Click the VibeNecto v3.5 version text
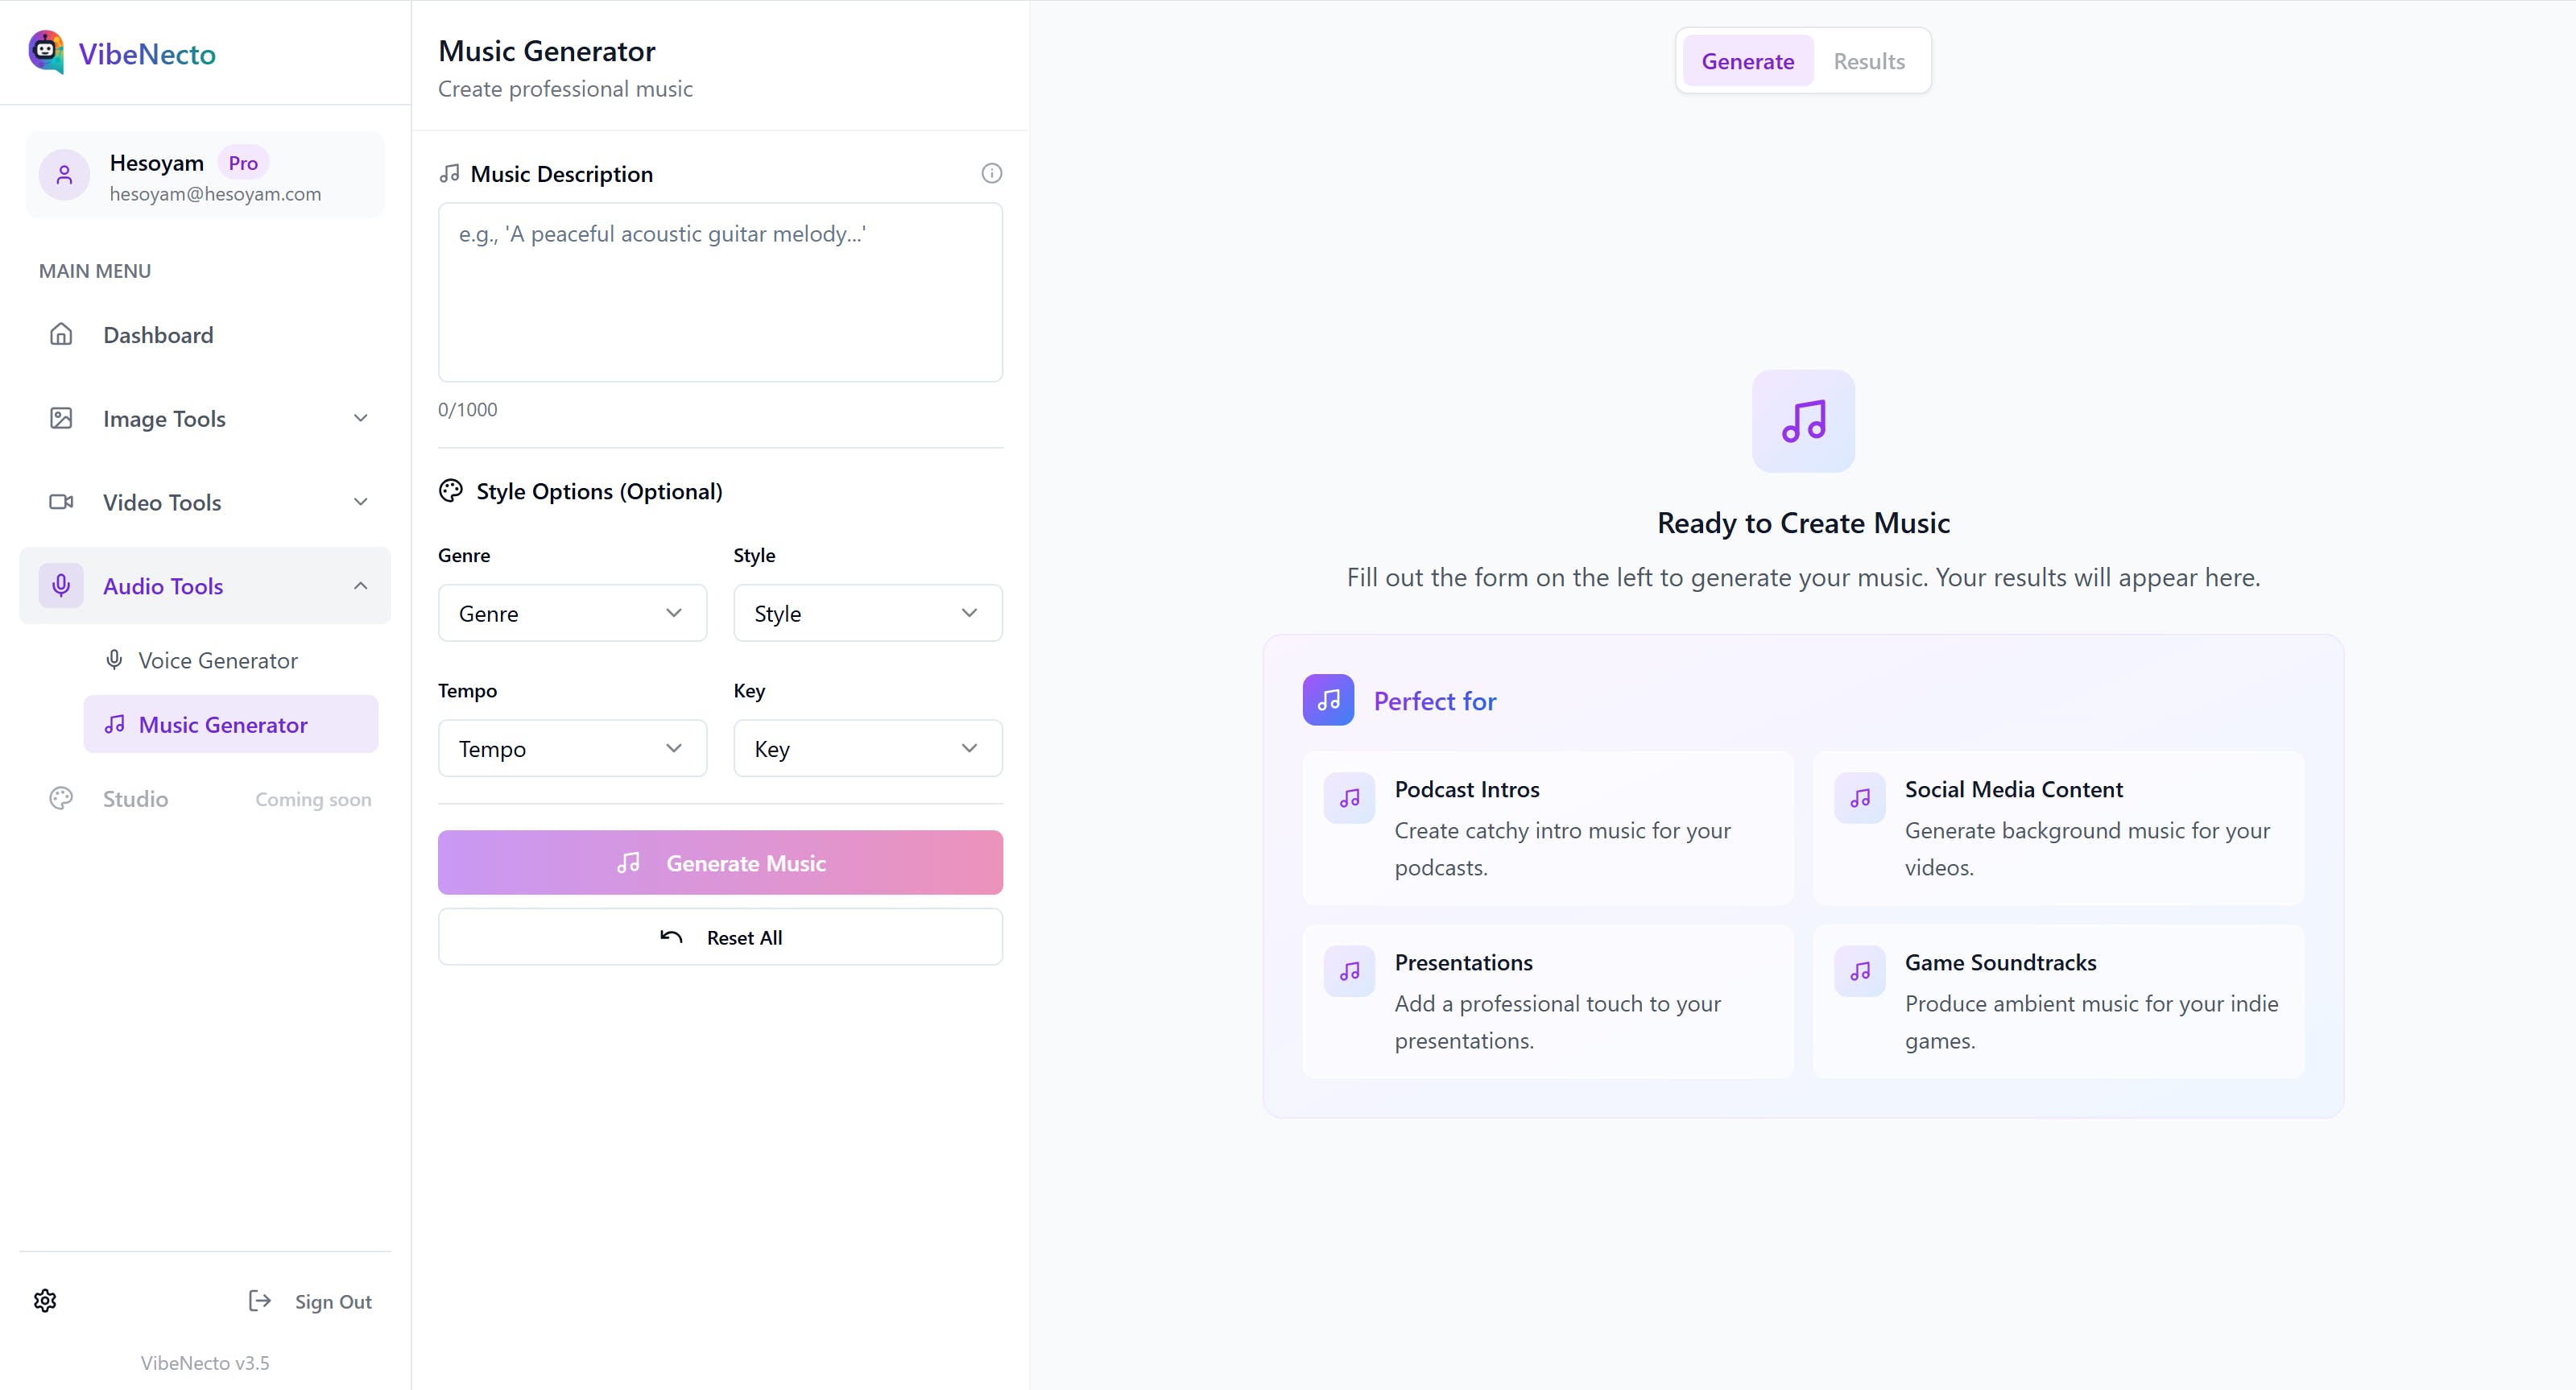Viewport: 2576px width, 1390px height. click(x=205, y=1362)
